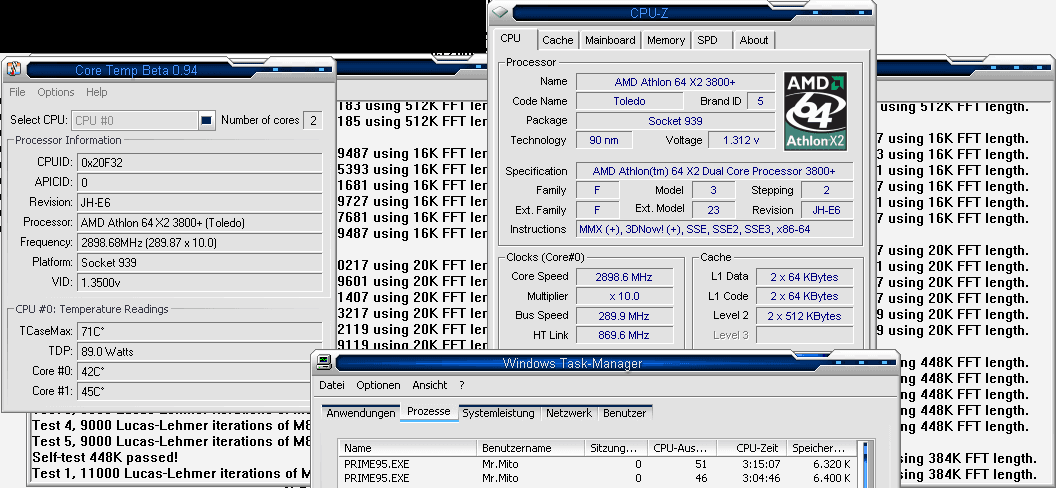Click the Voltage value 1.312 v
1056x488 pixels.
(x=741, y=141)
